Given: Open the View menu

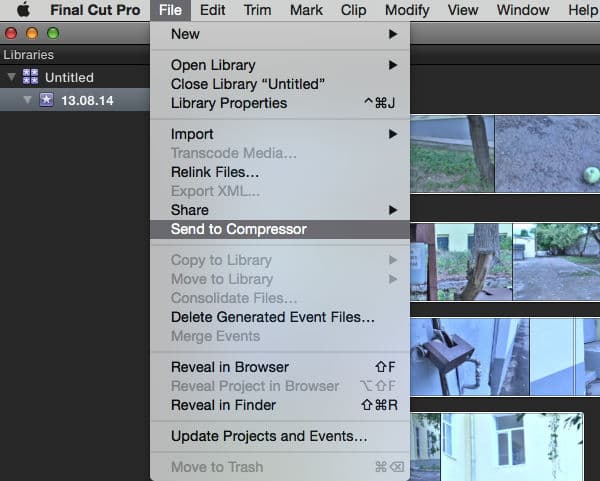Looking at the screenshot, I should (463, 10).
